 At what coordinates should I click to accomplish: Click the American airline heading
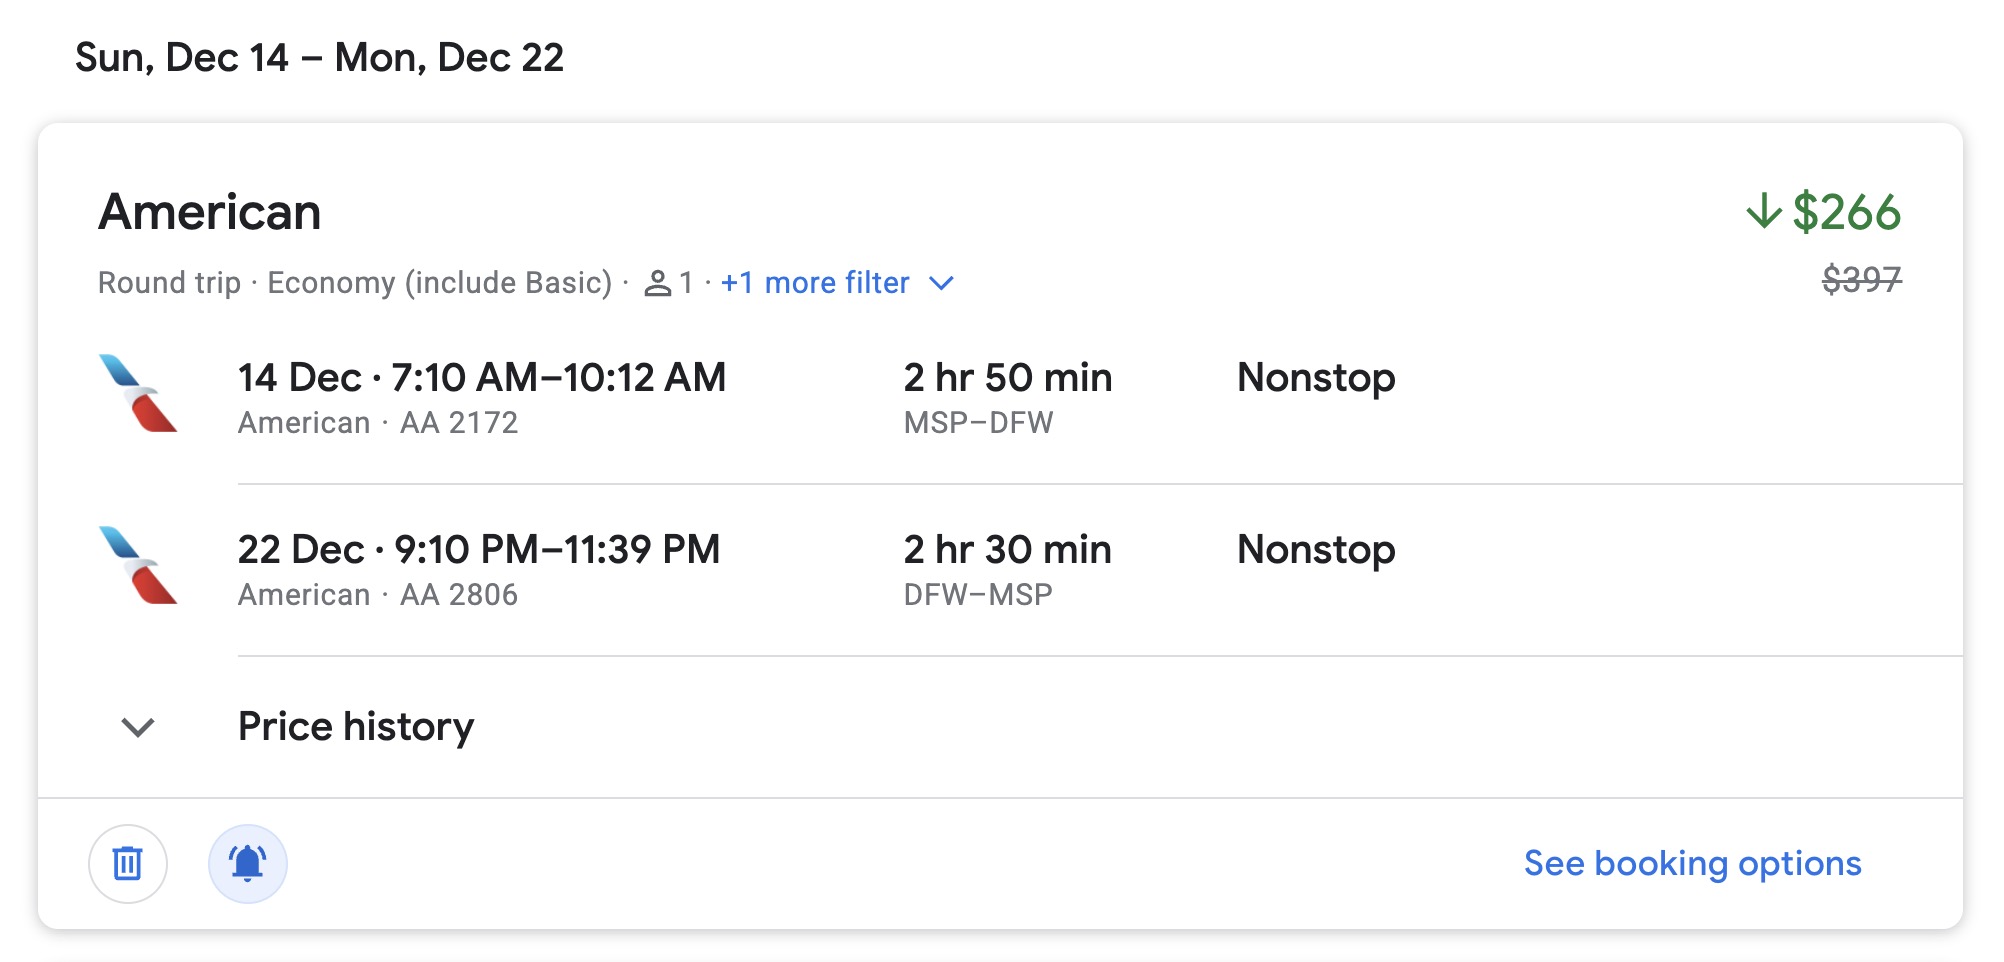click(x=210, y=212)
